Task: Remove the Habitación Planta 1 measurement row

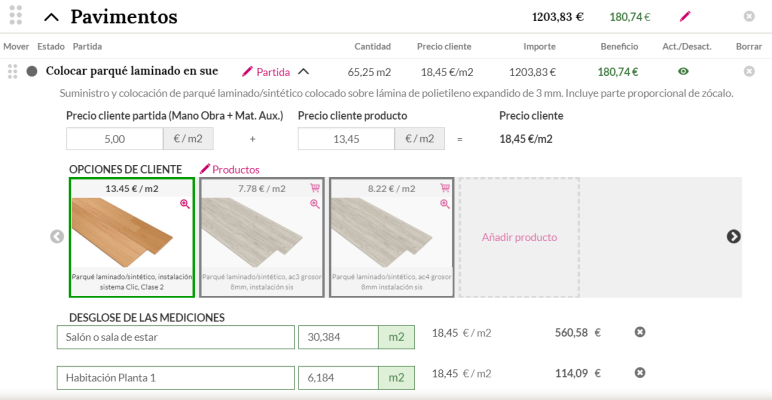Action: click(640, 373)
